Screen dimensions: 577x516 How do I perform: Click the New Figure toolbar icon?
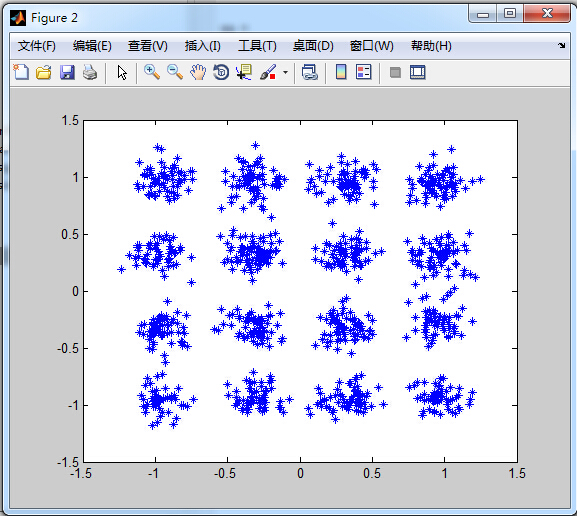click(21, 72)
